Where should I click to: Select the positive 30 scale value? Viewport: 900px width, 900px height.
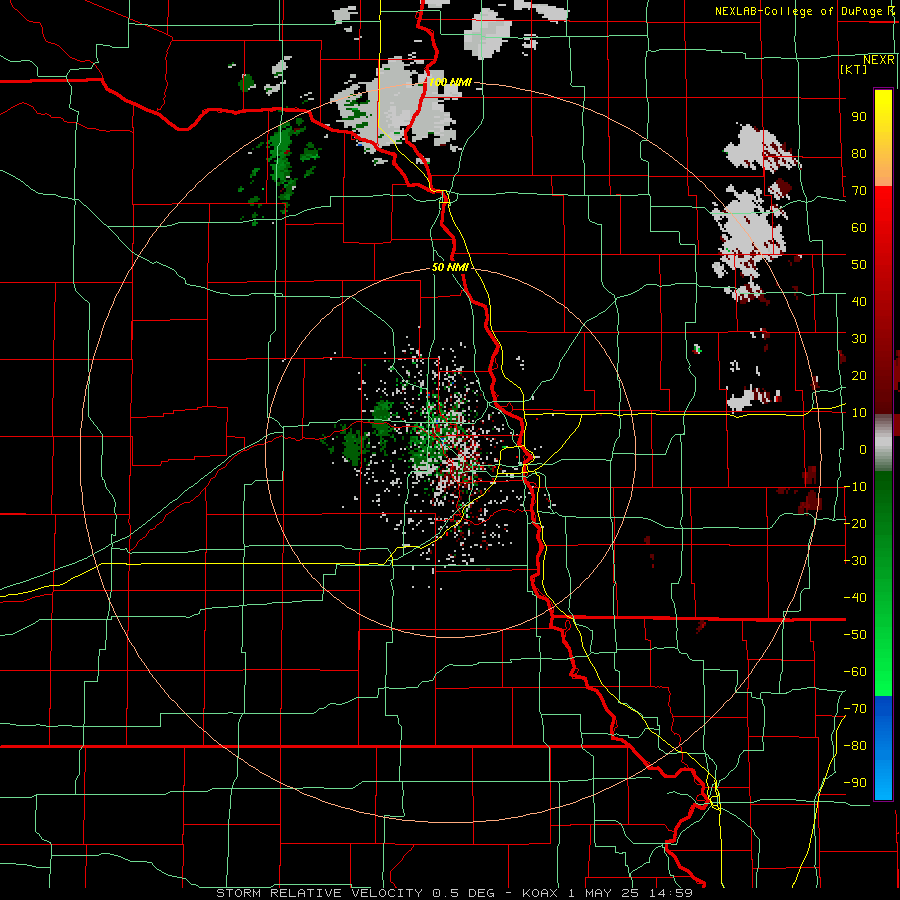click(x=859, y=339)
